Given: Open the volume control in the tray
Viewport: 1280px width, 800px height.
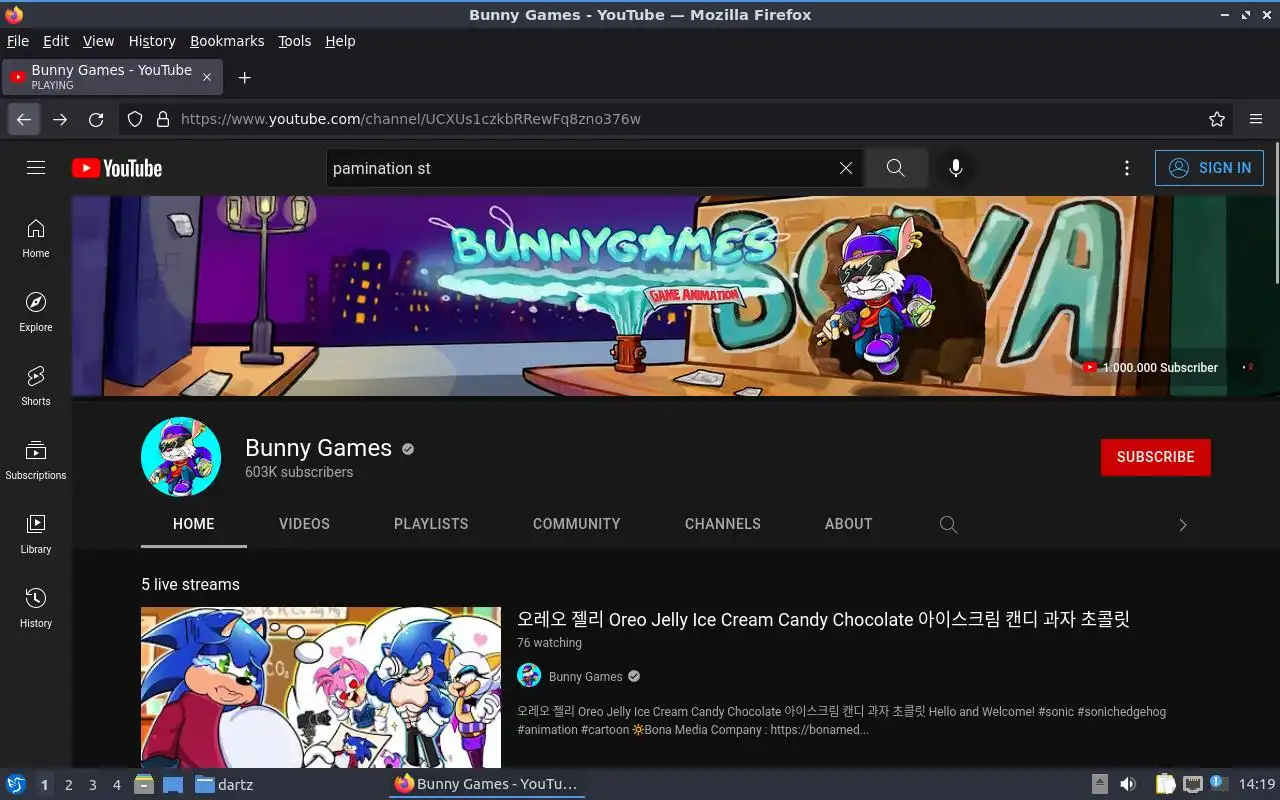Looking at the screenshot, I should click(x=1127, y=784).
